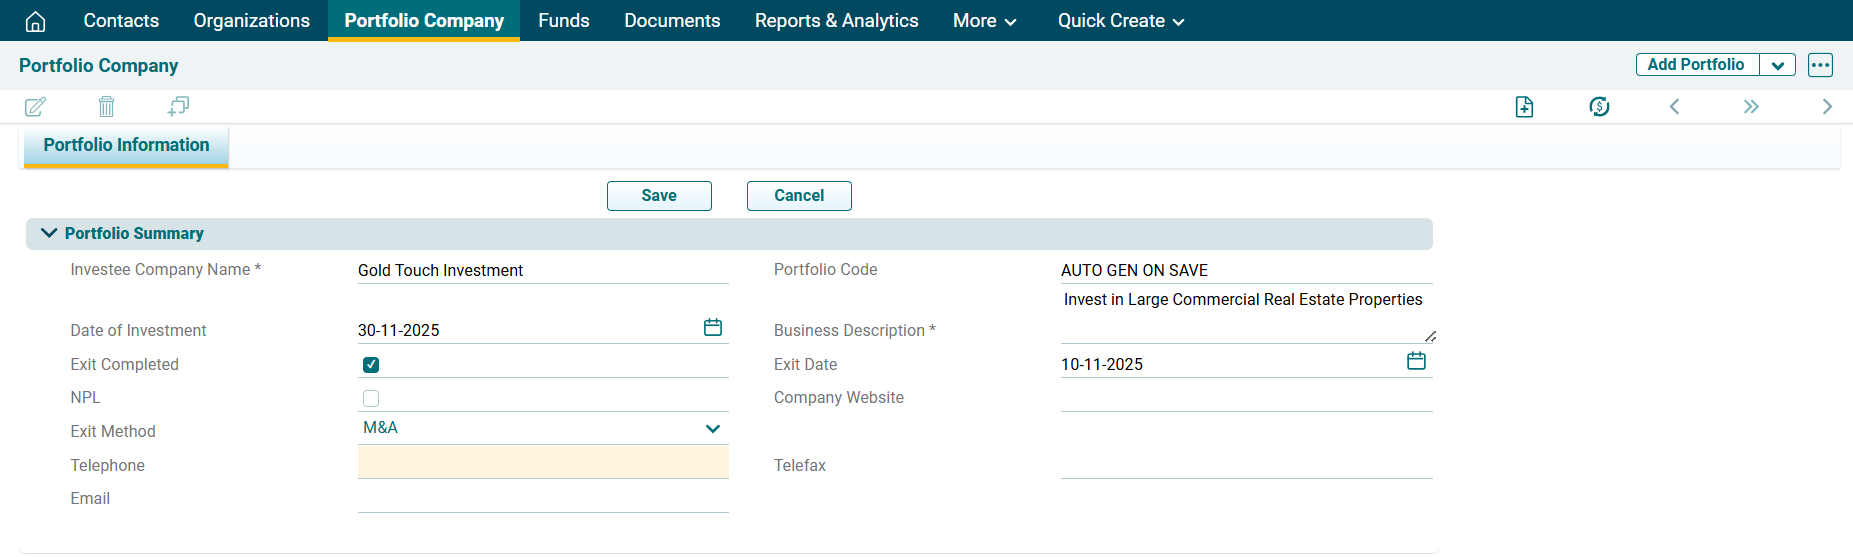Click the delete trash icon

point(107,107)
